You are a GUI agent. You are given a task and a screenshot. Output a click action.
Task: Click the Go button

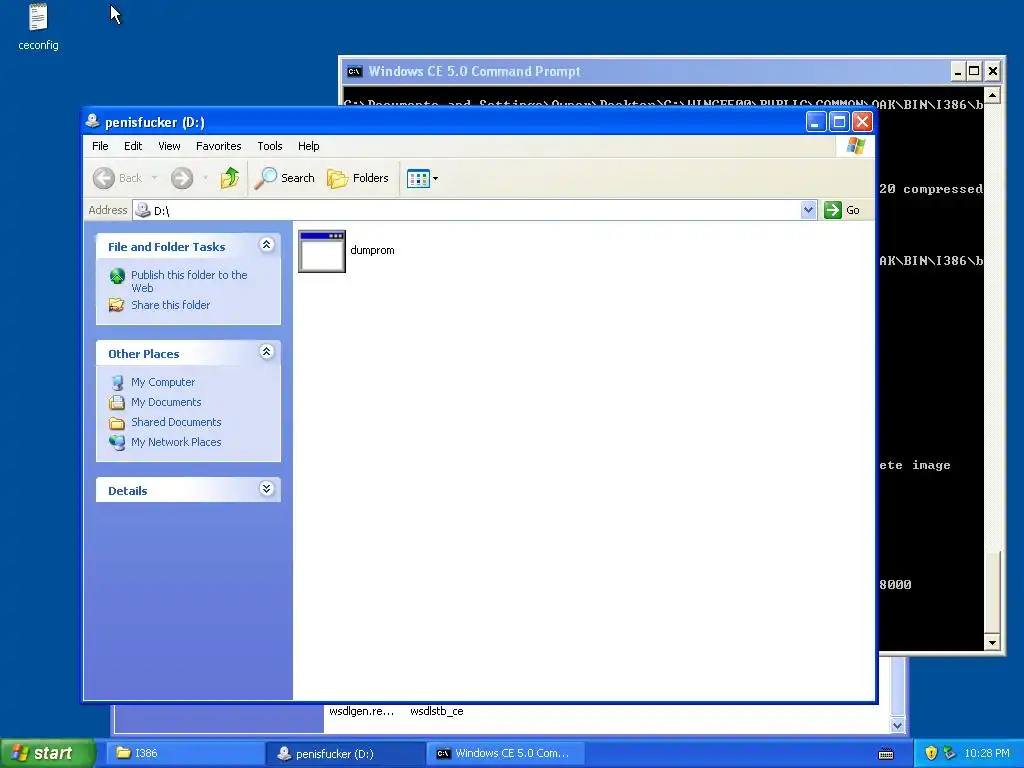pyautogui.click(x=842, y=210)
